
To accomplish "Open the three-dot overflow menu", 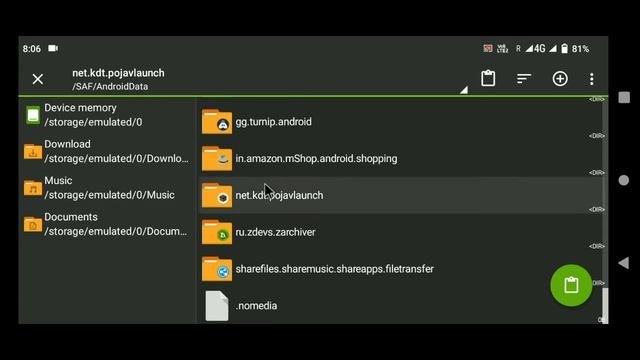I will 591,79.
